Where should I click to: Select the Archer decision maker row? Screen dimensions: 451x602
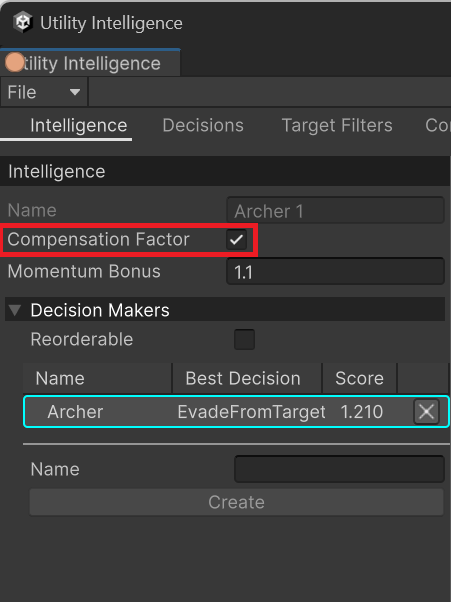coord(236,412)
